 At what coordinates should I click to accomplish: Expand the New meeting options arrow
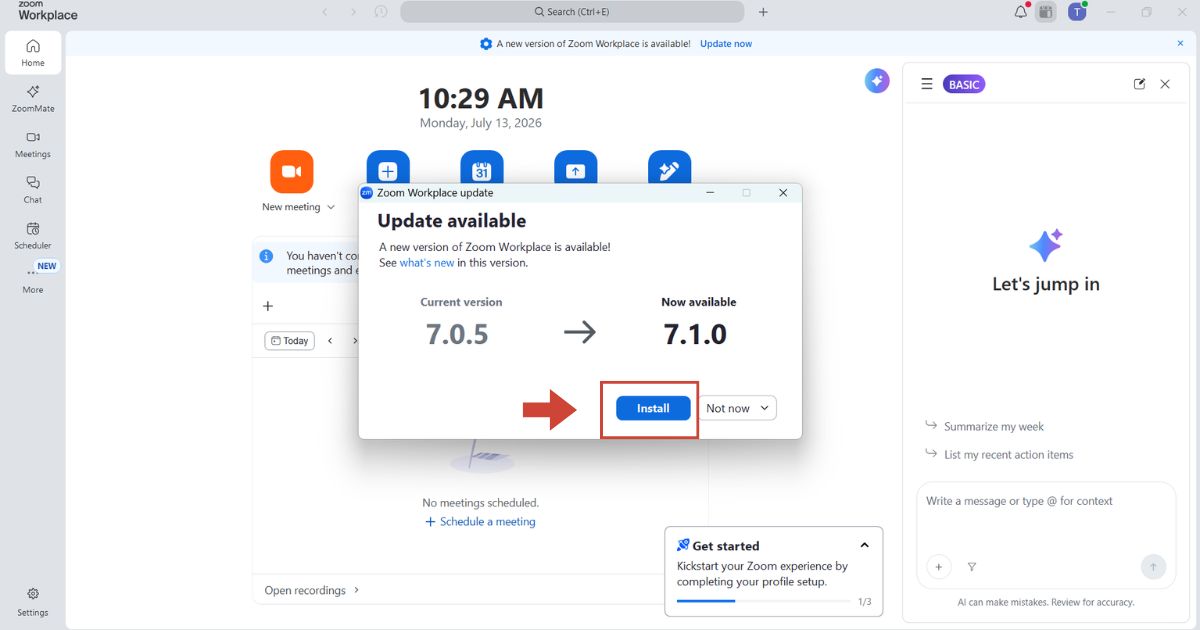(331, 208)
